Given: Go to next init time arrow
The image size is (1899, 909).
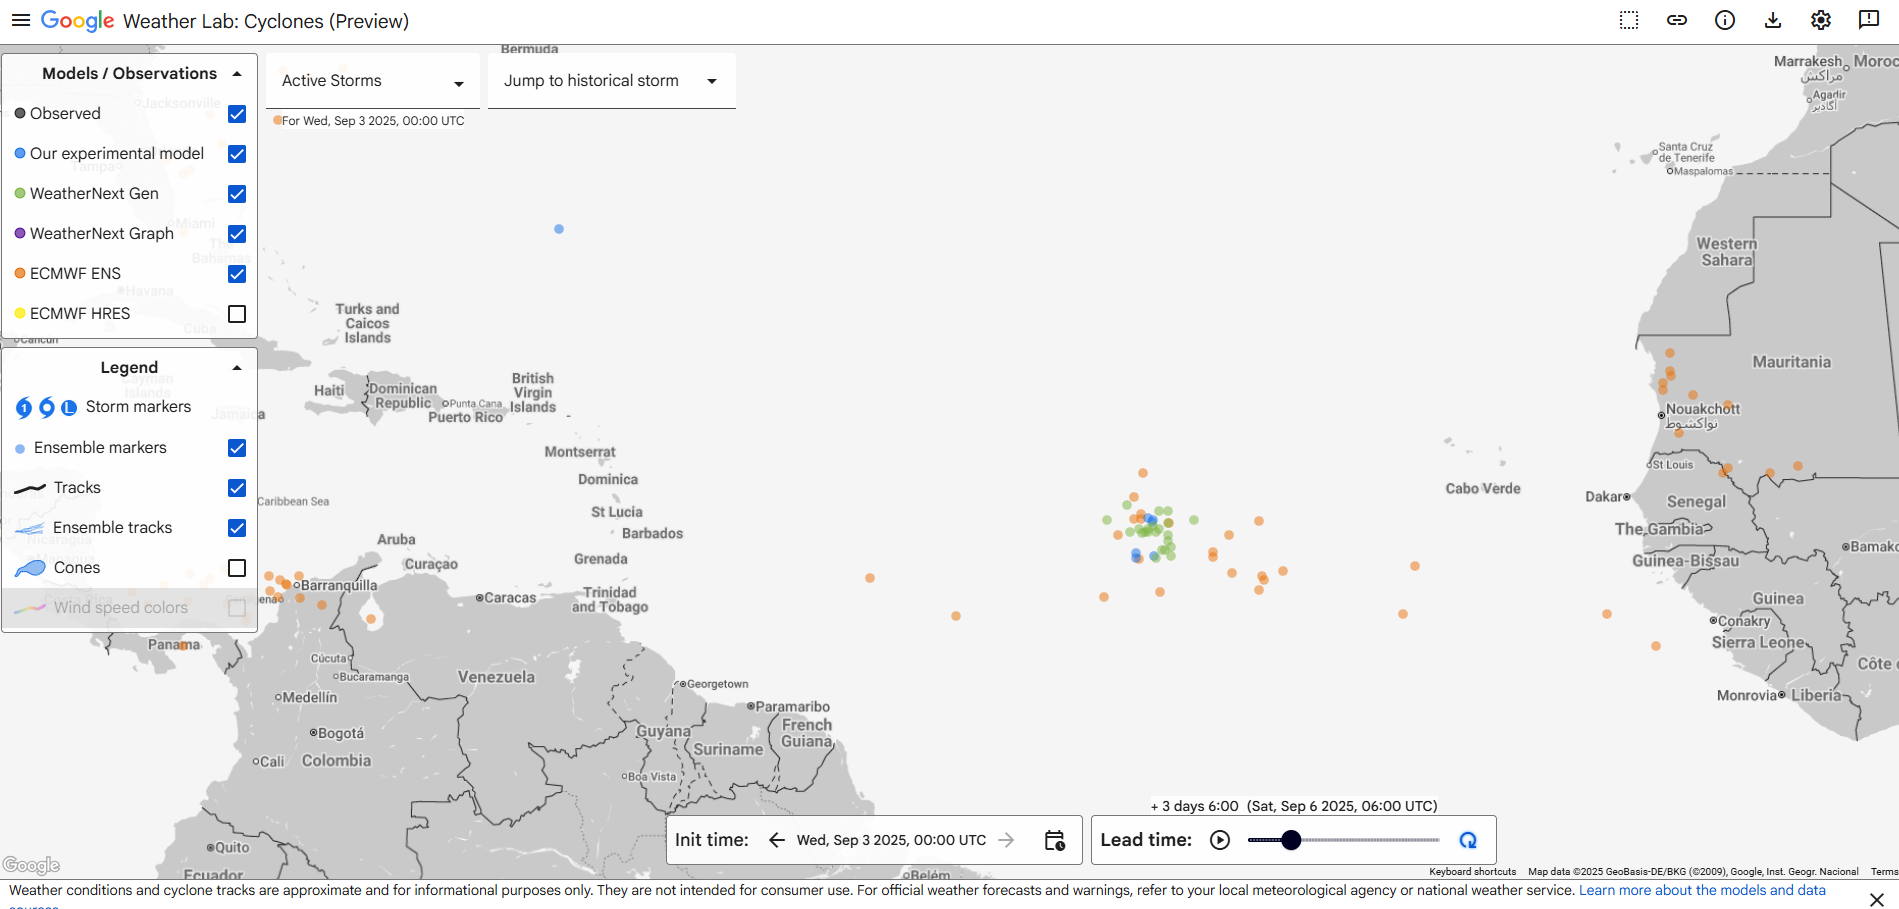Looking at the screenshot, I should 1007,840.
